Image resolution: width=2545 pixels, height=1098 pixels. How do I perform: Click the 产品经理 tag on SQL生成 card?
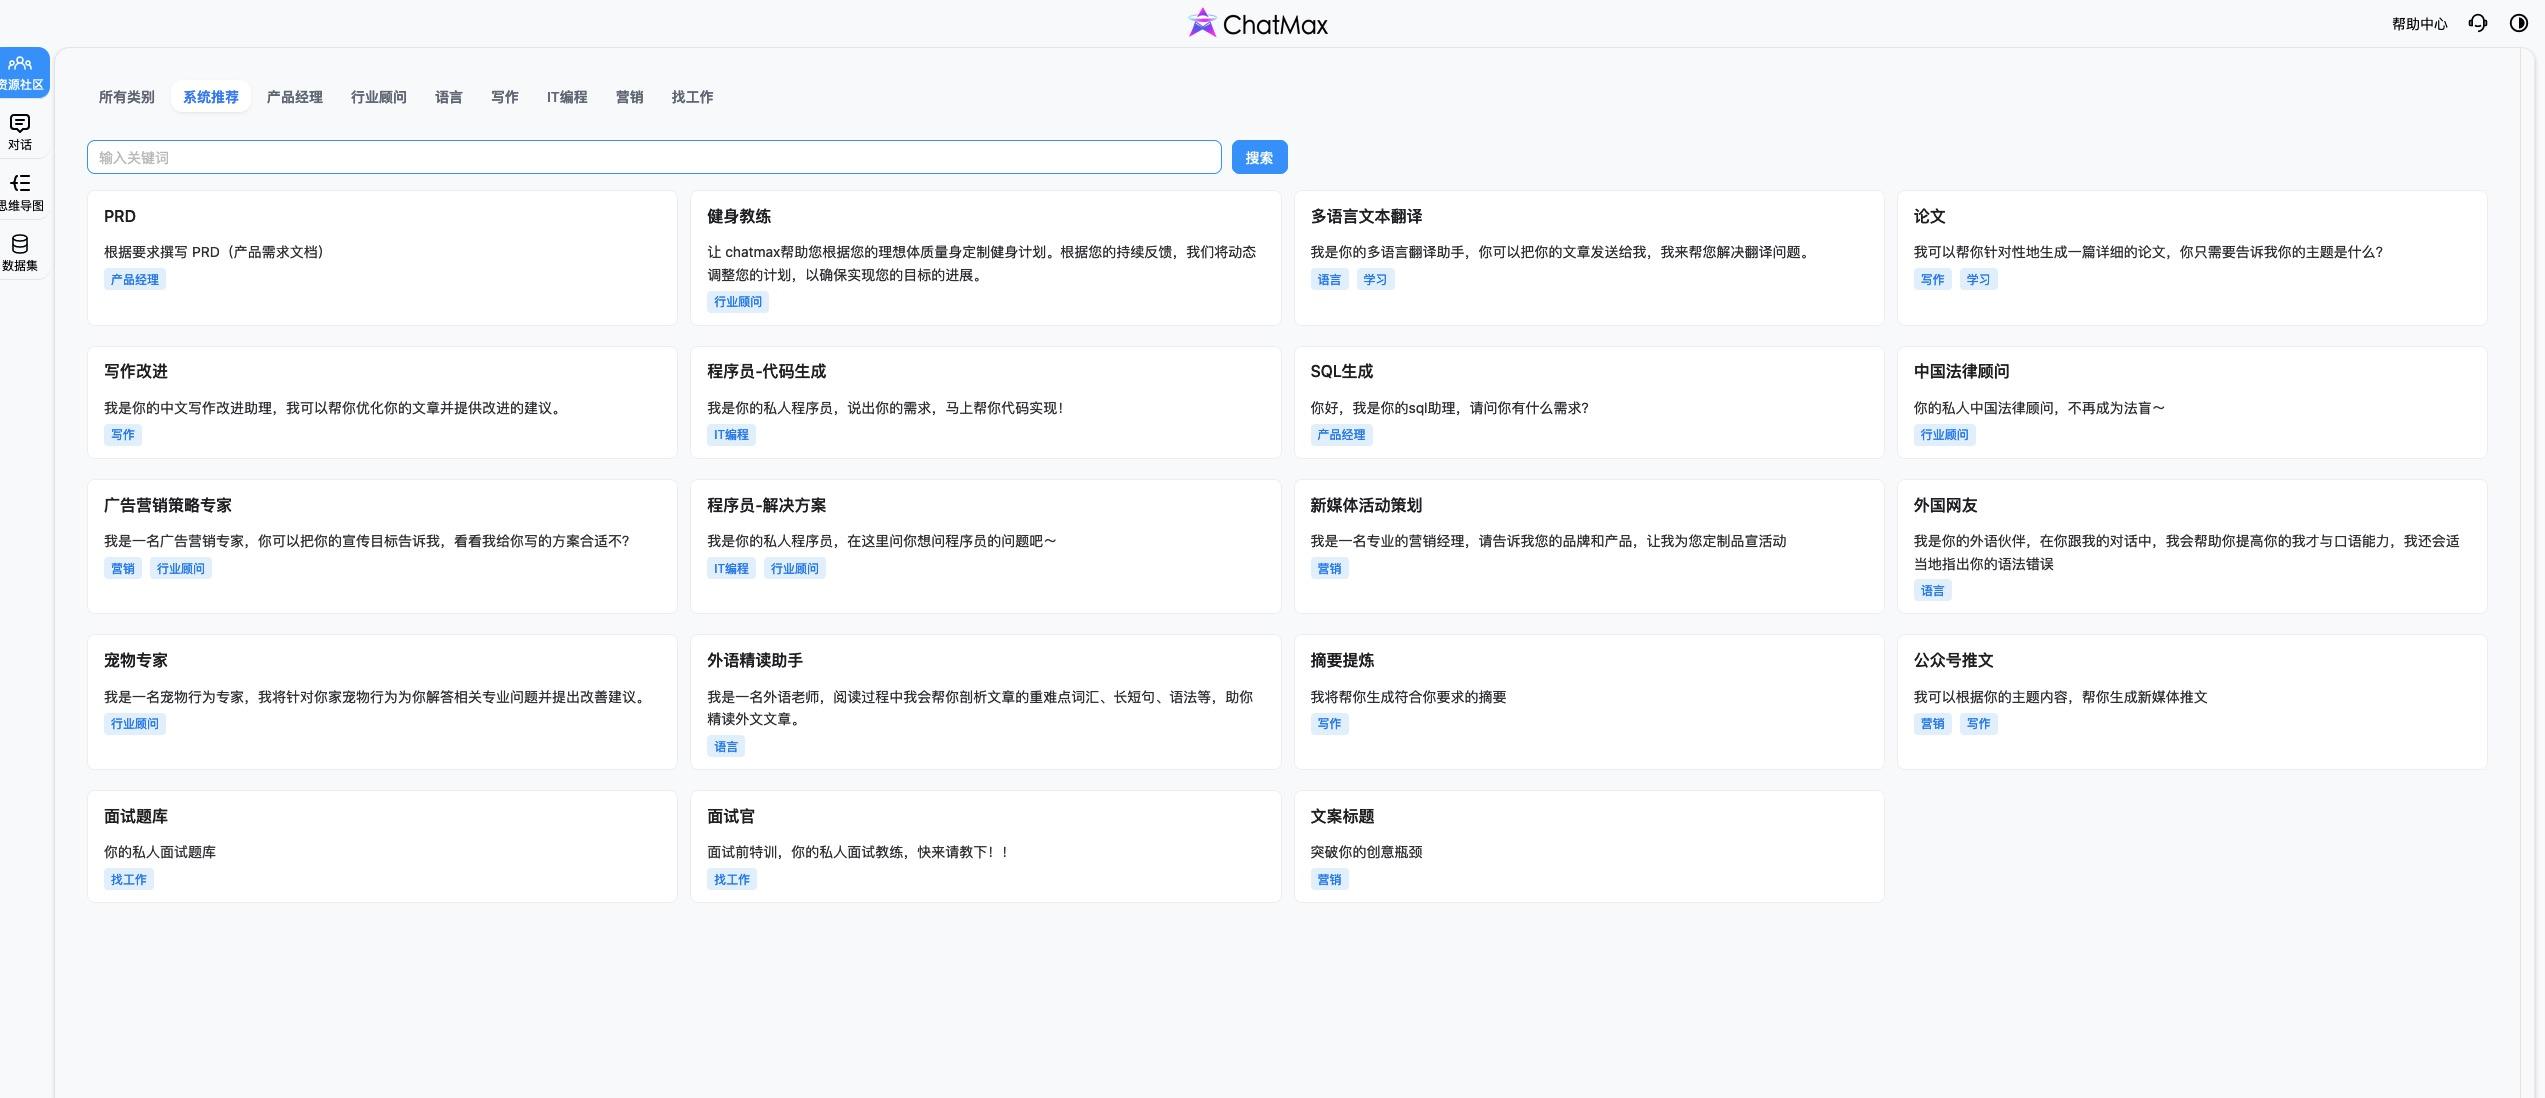pos(1342,434)
